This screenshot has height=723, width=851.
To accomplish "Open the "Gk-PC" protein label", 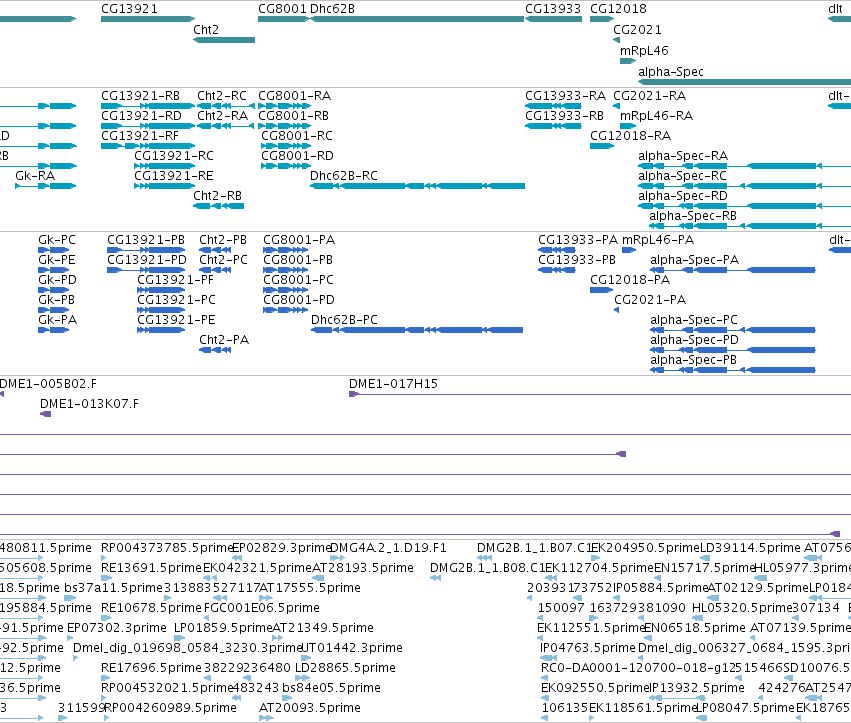I will point(57,240).
